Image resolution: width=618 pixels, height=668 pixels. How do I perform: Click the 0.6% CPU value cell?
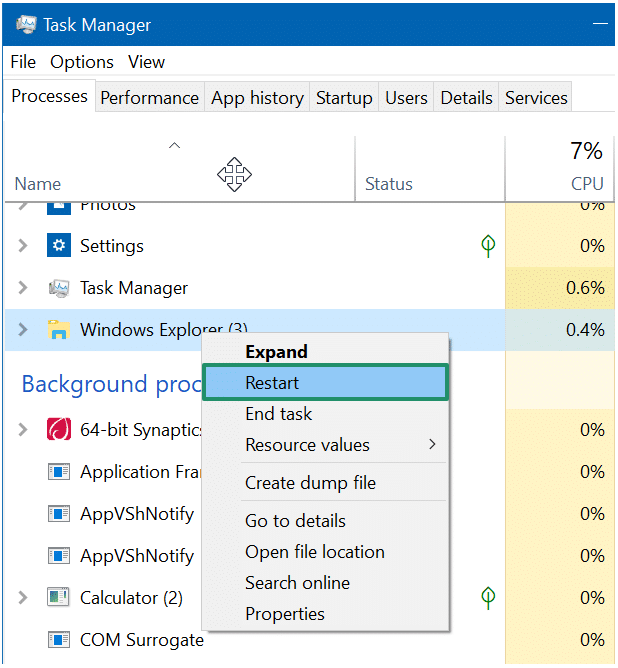pos(560,288)
